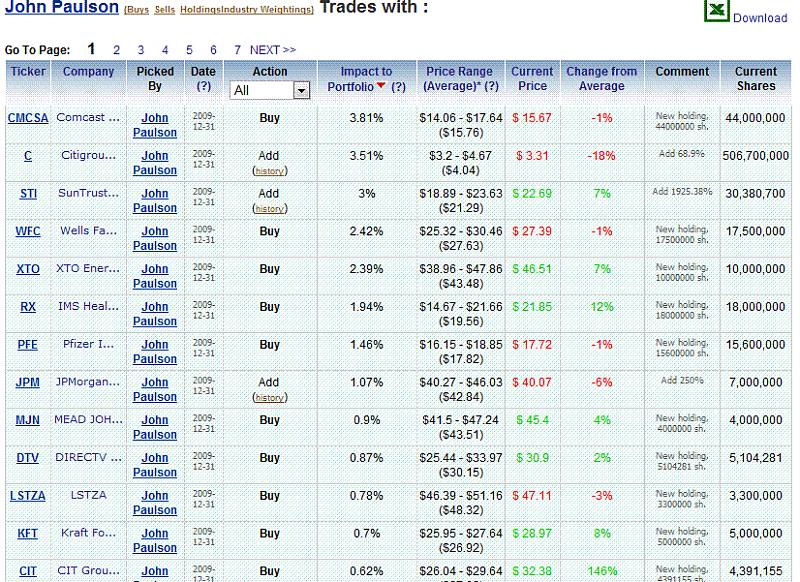The height and width of the screenshot is (582, 800).
Task: Open the John Paulson heading link
Action: (x=62, y=7)
